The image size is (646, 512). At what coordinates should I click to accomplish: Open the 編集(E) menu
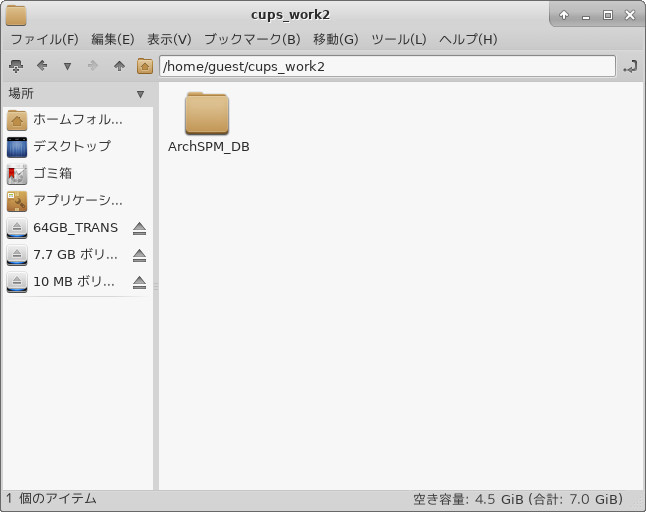[113, 39]
